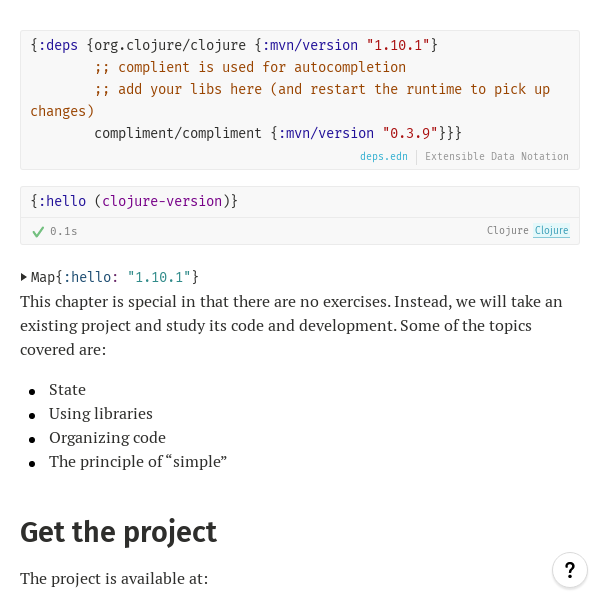The image size is (600, 600).
Task: Click the green checkmark status icon
Action: (38, 231)
